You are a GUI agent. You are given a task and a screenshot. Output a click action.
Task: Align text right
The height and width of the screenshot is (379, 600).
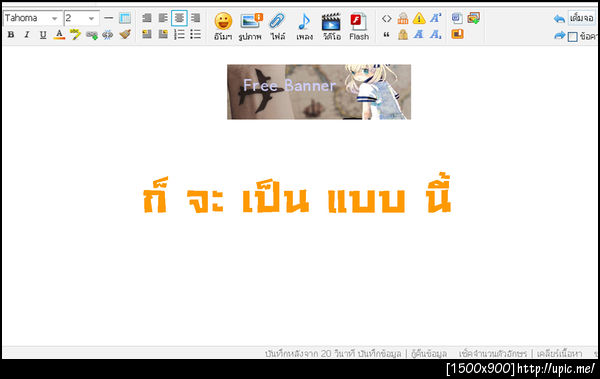click(x=196, y=18)
